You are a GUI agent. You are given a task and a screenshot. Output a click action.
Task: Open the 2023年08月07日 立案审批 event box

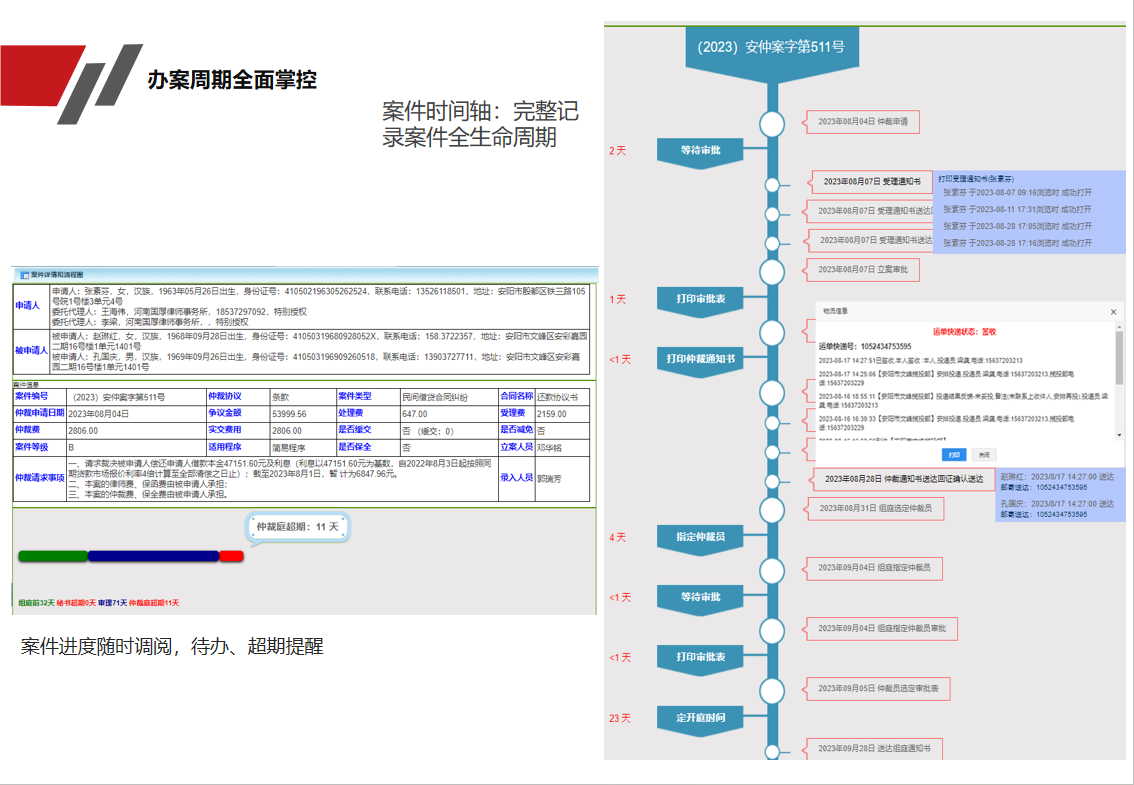pyautogui.click(x=863, y=269)
